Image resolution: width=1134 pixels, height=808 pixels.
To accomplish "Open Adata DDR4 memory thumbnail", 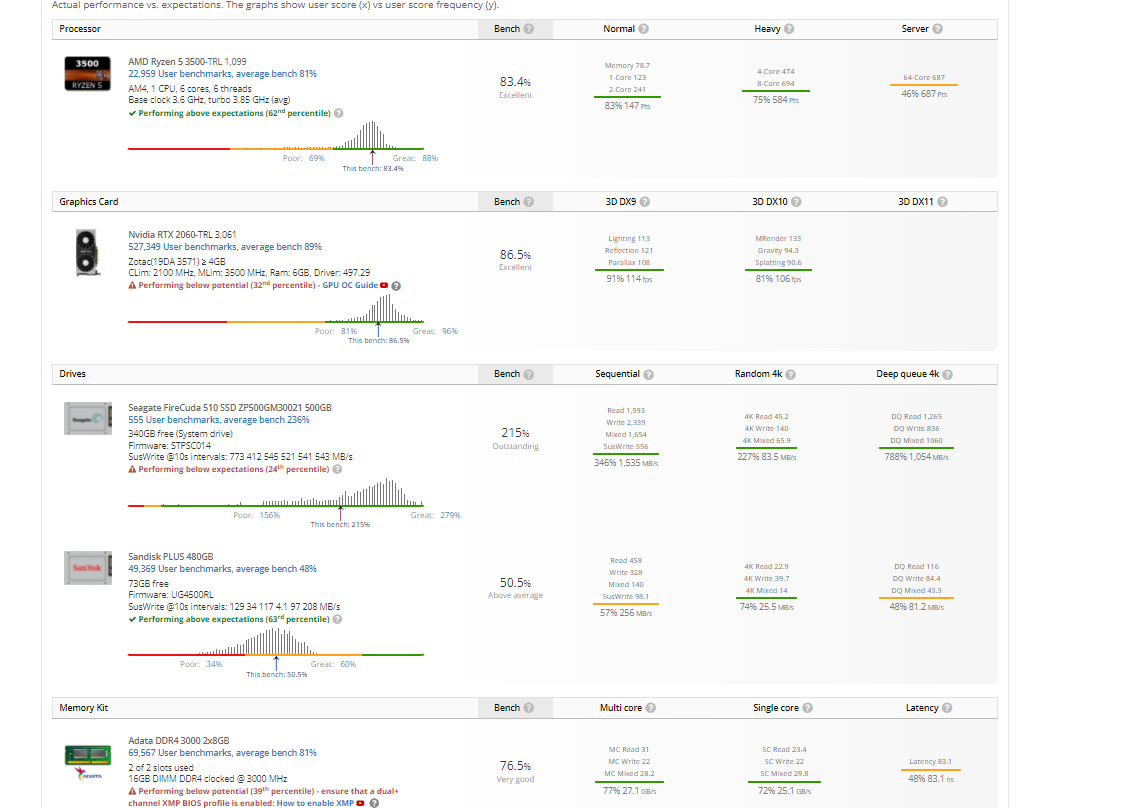I will [x=88, y=762].
